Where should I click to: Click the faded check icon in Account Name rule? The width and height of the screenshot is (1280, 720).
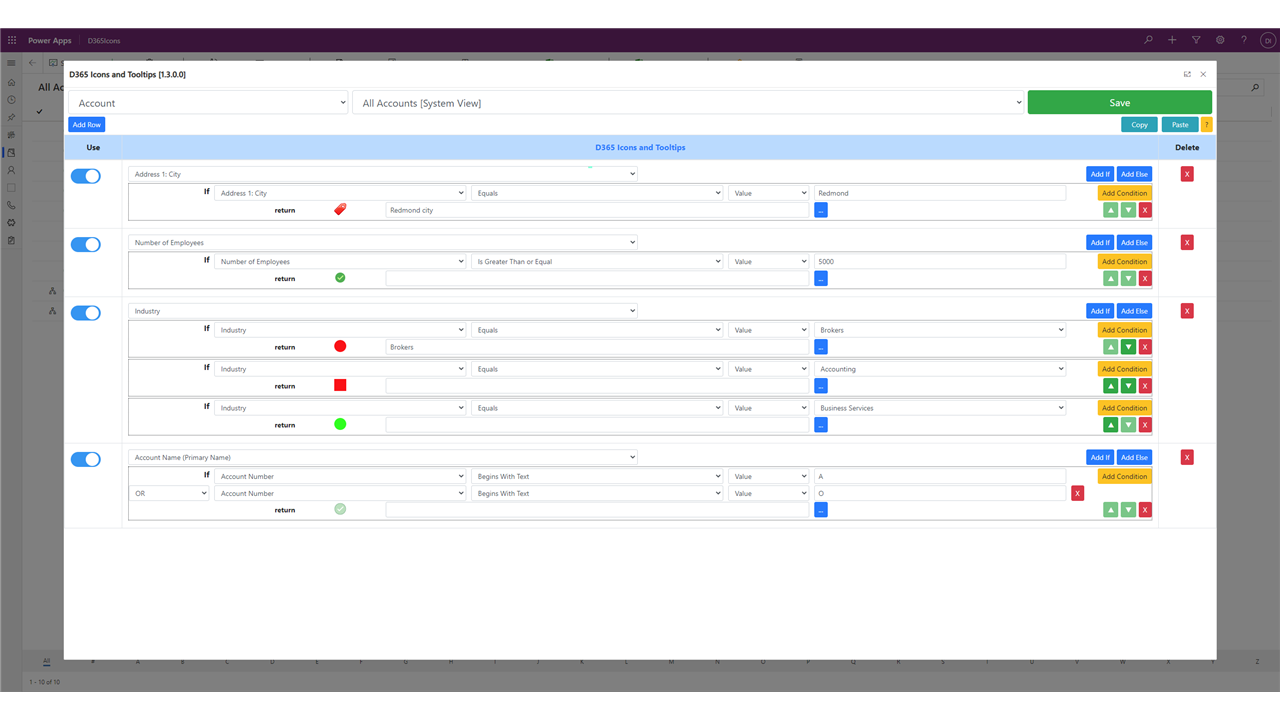(340, 509)
